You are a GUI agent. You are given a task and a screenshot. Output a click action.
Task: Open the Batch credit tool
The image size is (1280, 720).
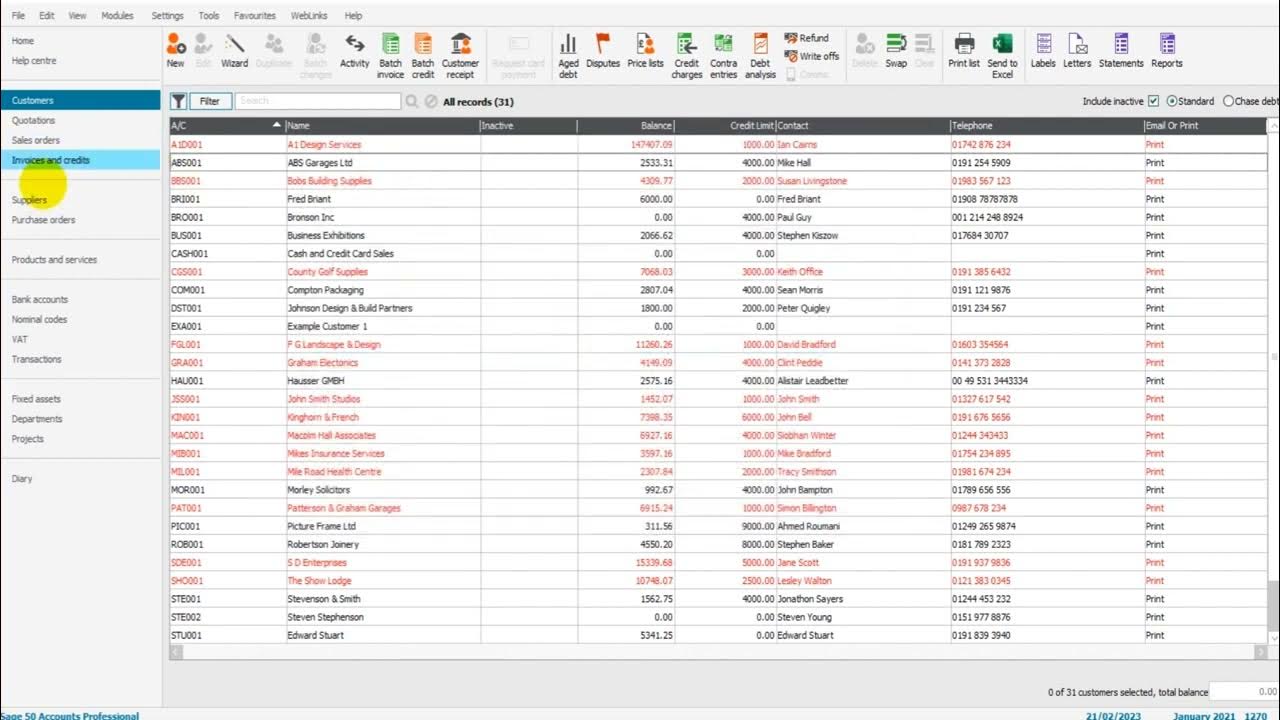[423, 56]
